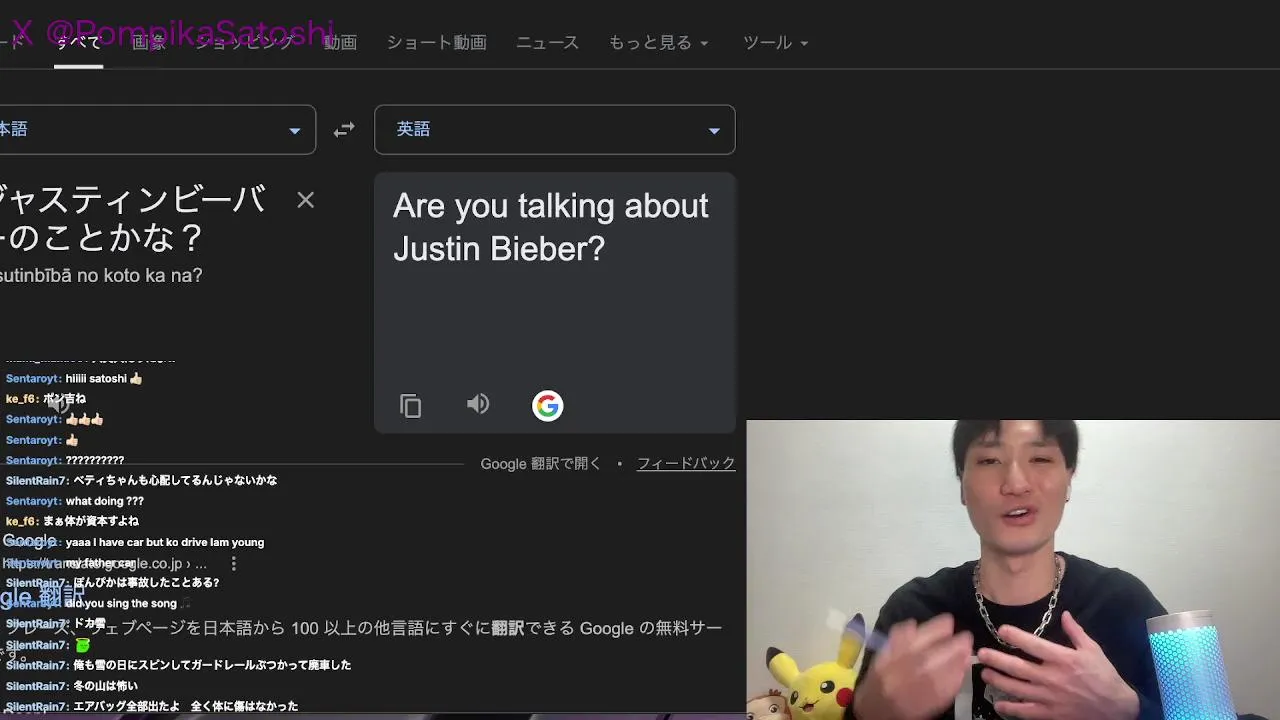Click the Google 翻訳で開く link
The height and width of the screenshot is (720, 1280).
tap(541, 463)
